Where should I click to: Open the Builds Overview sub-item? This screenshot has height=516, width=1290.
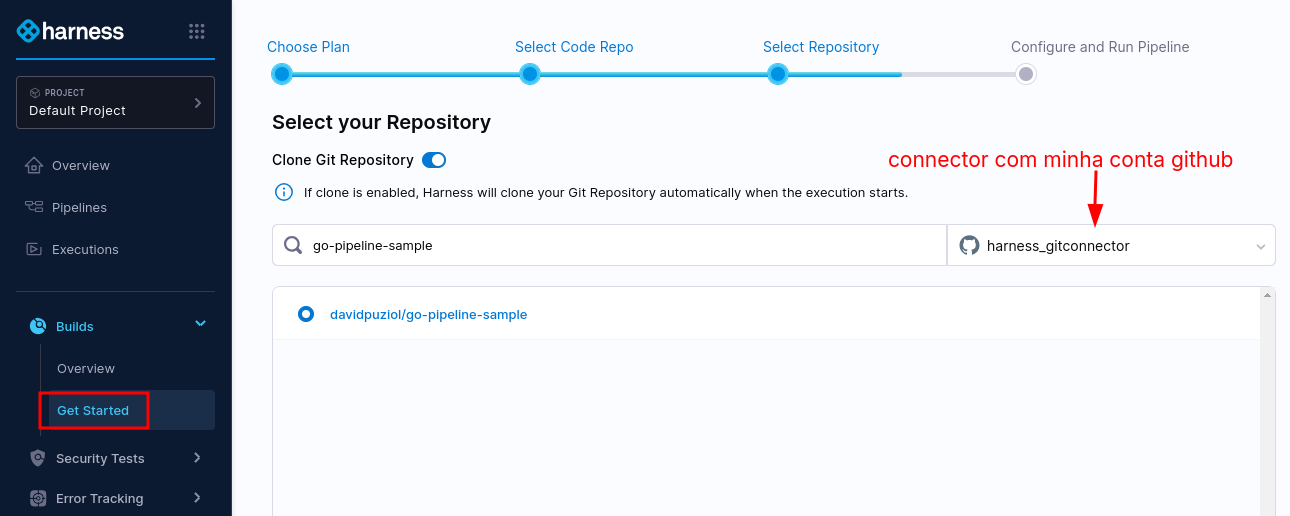coord(86,368)
